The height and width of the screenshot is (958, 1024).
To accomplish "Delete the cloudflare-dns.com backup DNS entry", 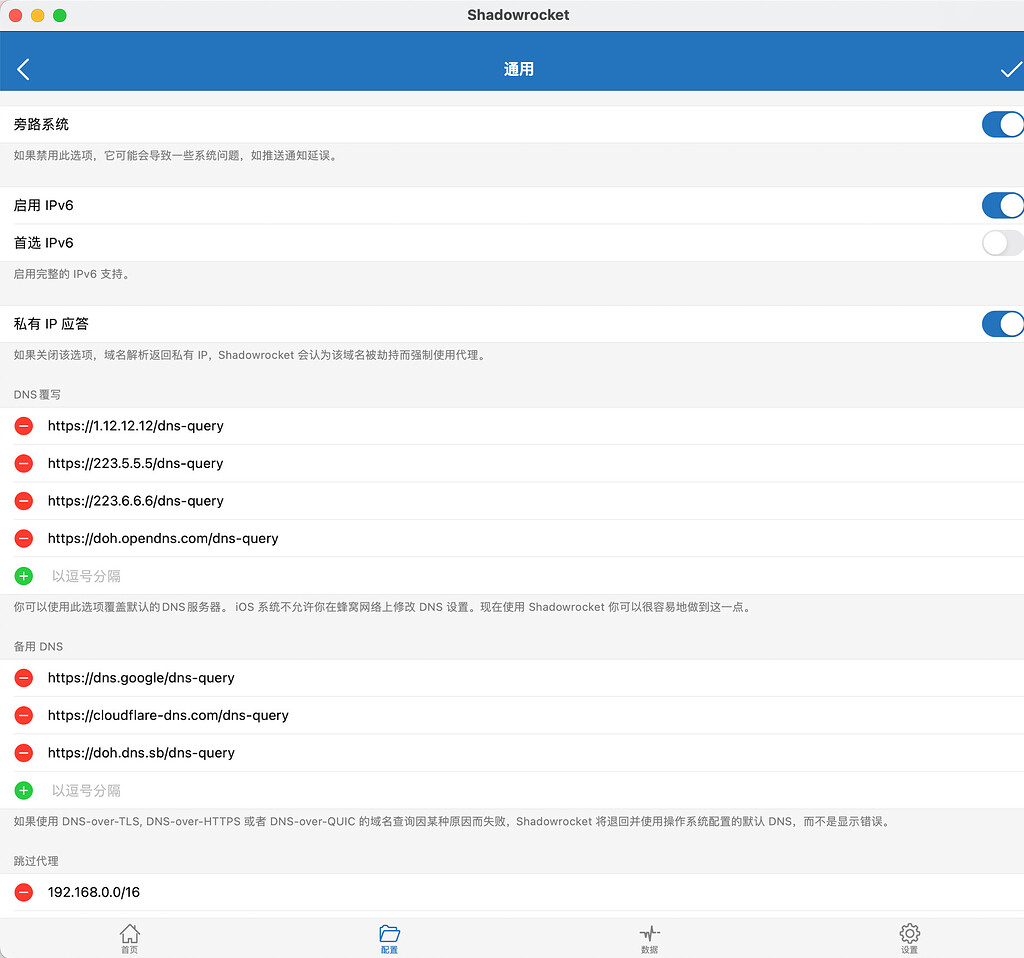I will [24, 716].
